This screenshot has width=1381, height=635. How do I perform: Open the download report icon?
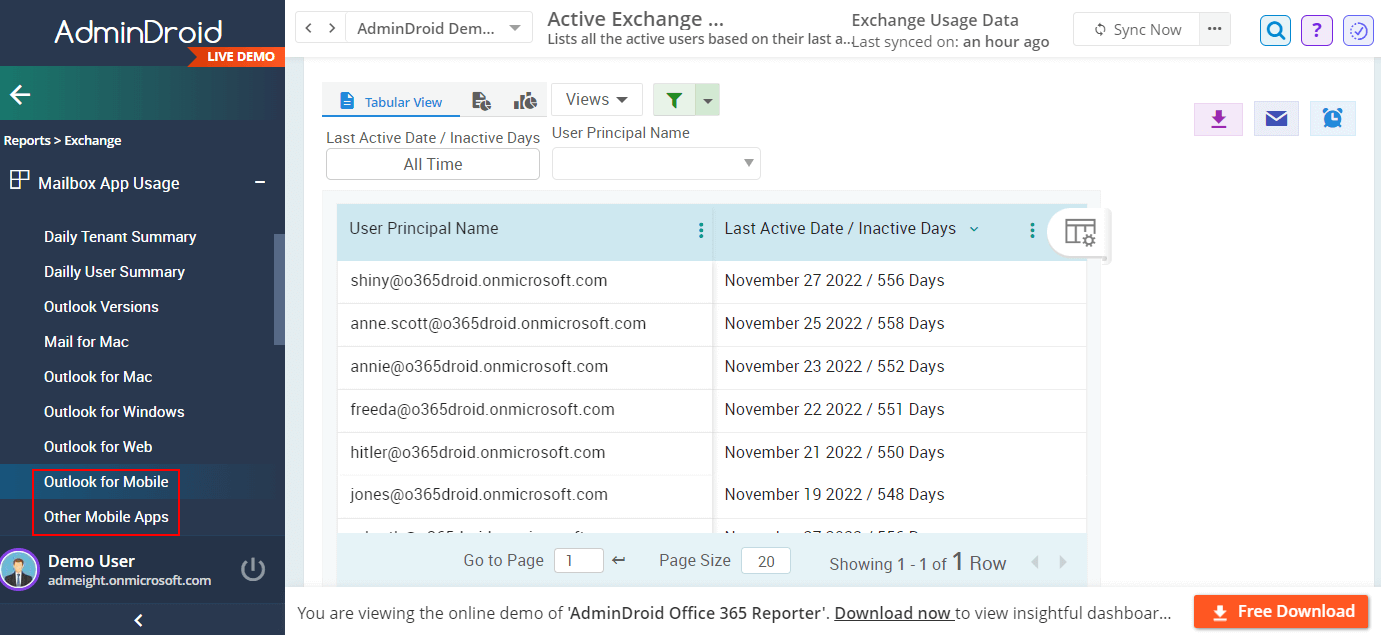pyautogui.click(x=1218, y=118)
